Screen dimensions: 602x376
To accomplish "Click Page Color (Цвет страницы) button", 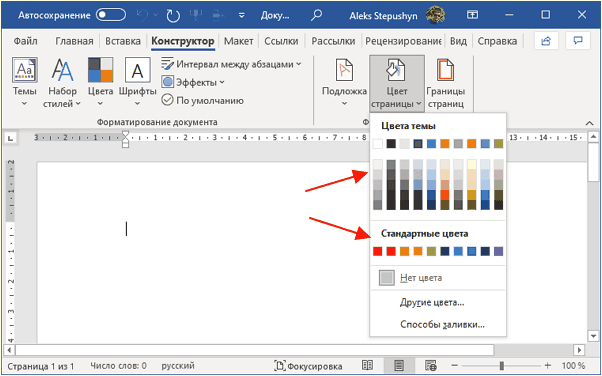I will [397, 83].
